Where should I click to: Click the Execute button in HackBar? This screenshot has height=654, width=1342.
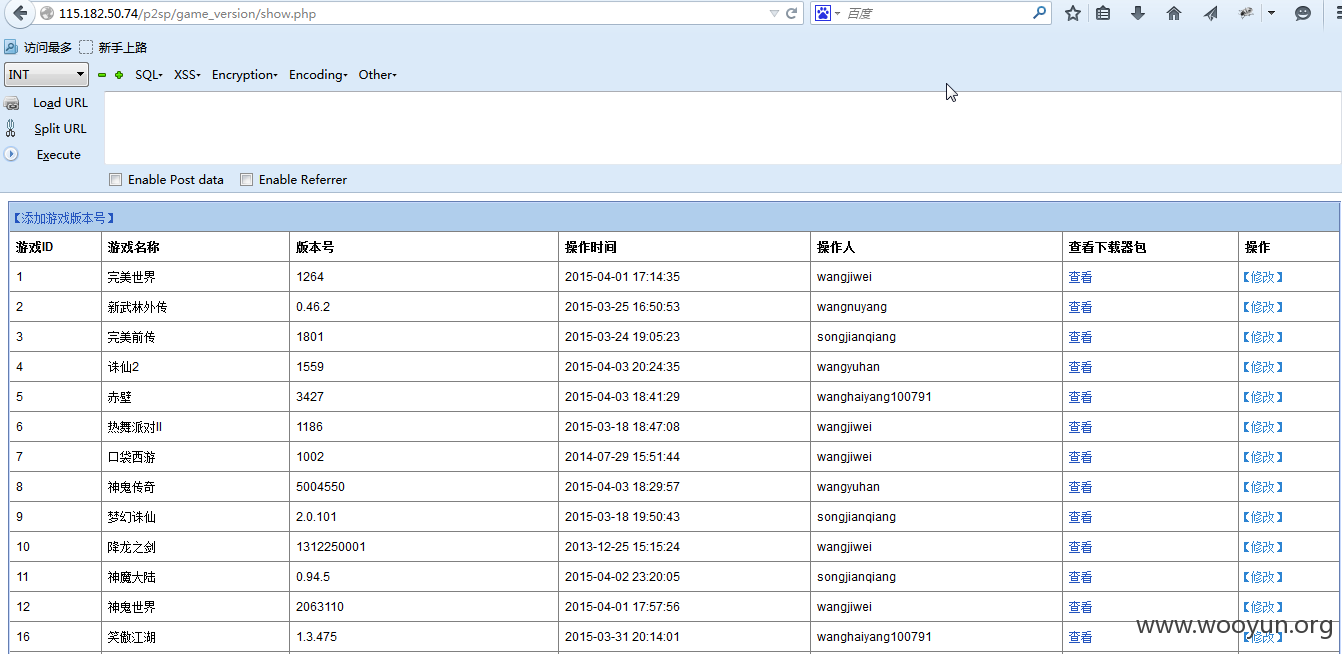click(x=58, y=155)
